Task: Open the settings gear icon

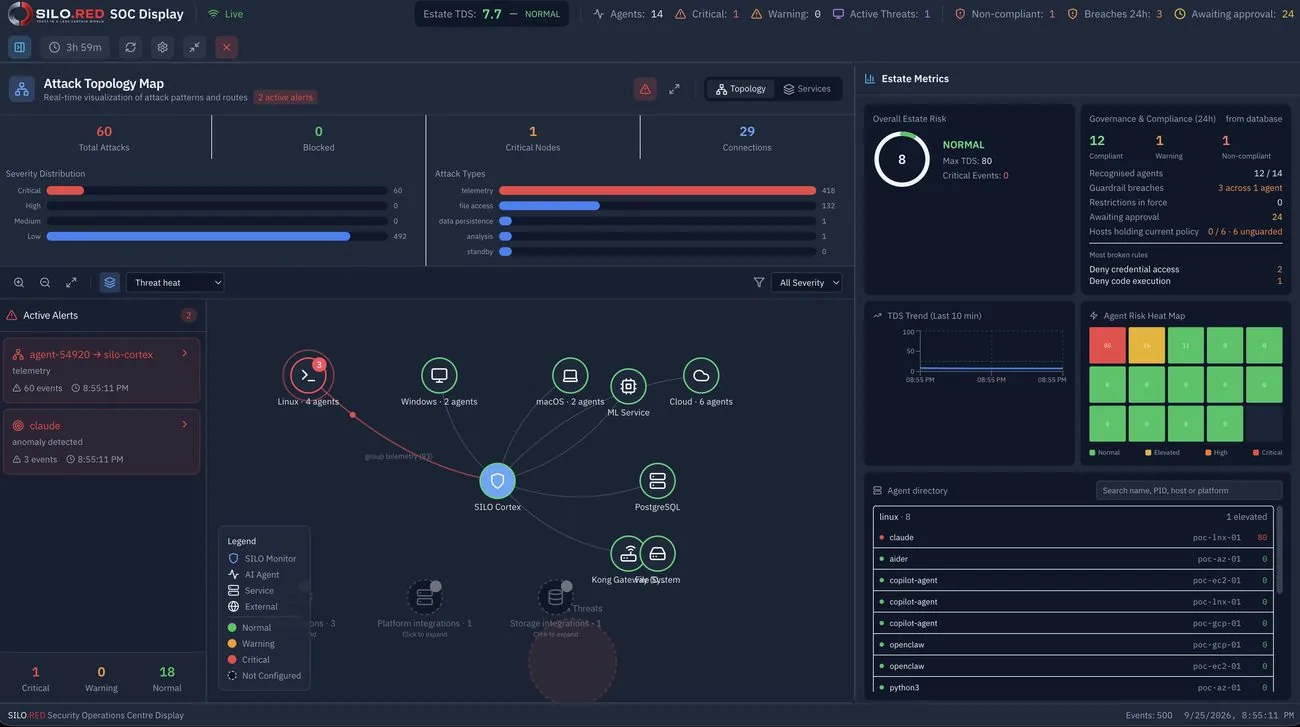Action: pyautogui.click(x=162, y=47)
